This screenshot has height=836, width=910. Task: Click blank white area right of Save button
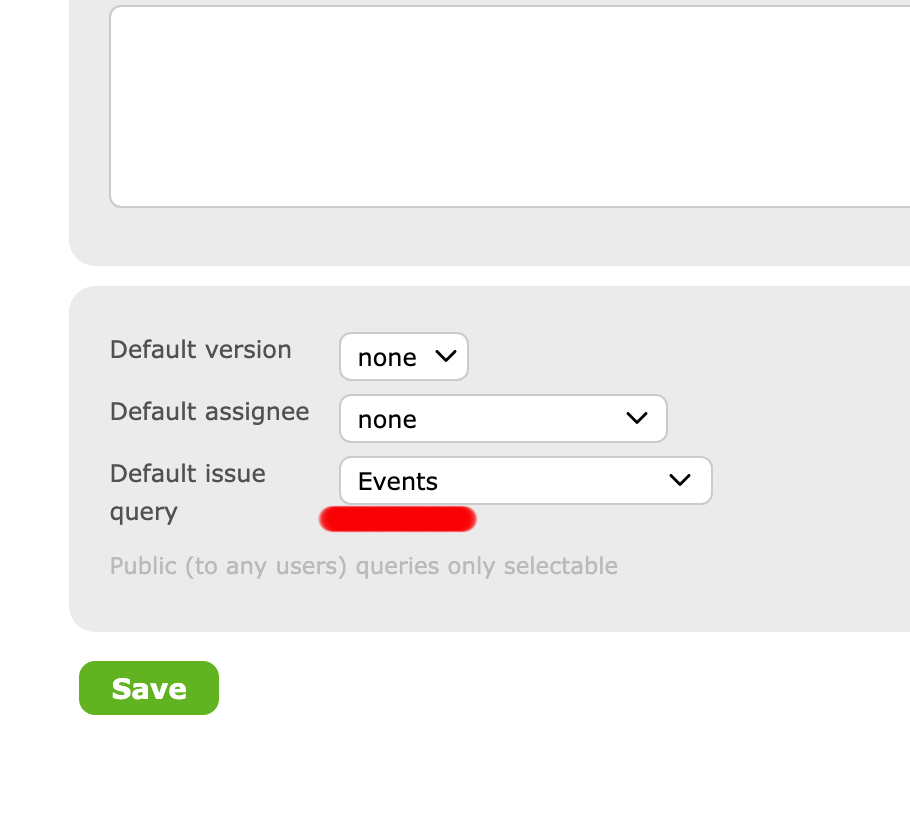pos(522,688)
